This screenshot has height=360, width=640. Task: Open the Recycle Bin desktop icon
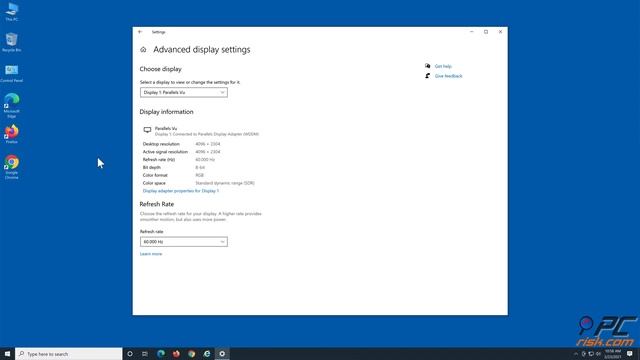pyautogui.click(x=11, y=42)
